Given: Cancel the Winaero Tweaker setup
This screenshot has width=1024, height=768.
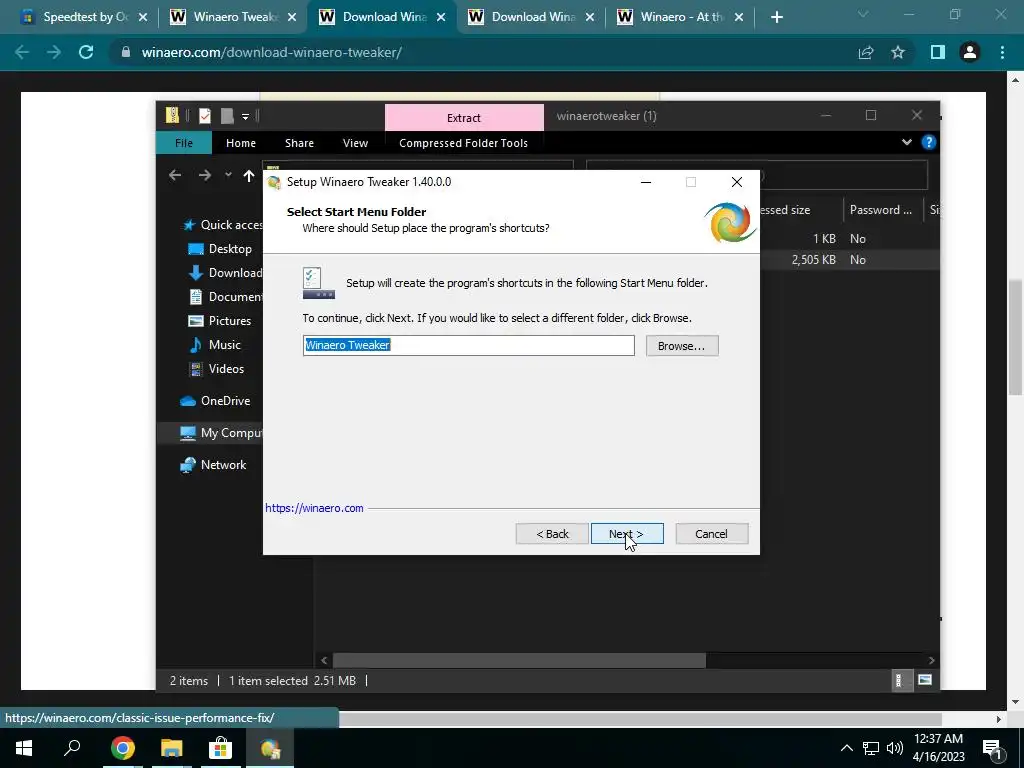Looking at the screenshot, I should (x=711, y=534).
